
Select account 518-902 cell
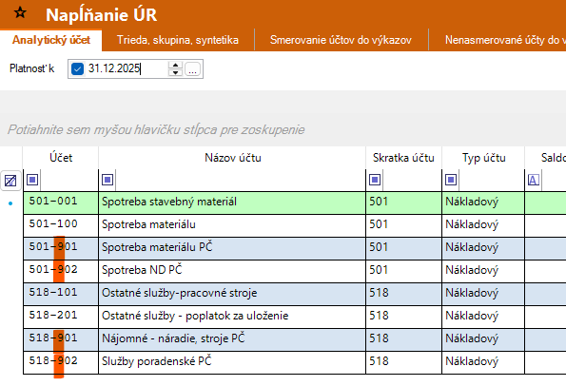61,362
